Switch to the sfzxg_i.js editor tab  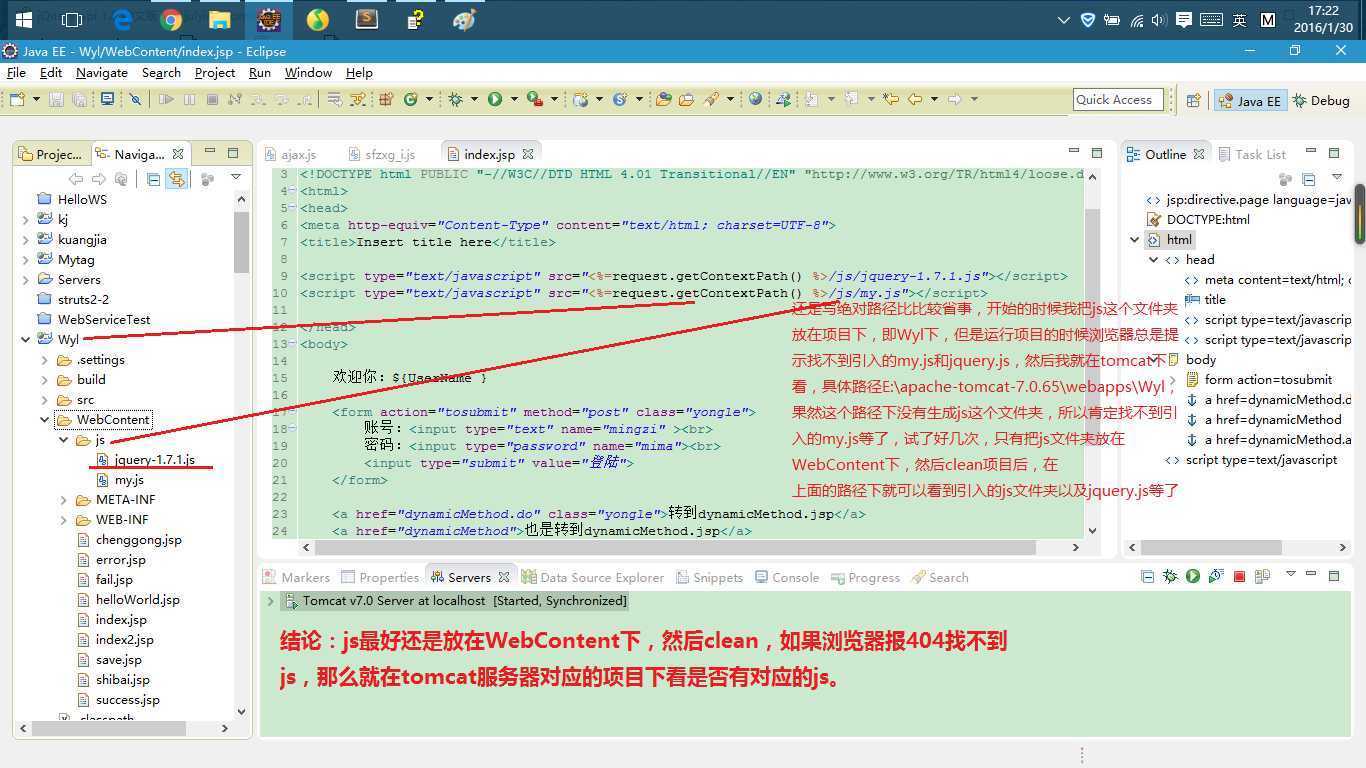pos(382,154)
